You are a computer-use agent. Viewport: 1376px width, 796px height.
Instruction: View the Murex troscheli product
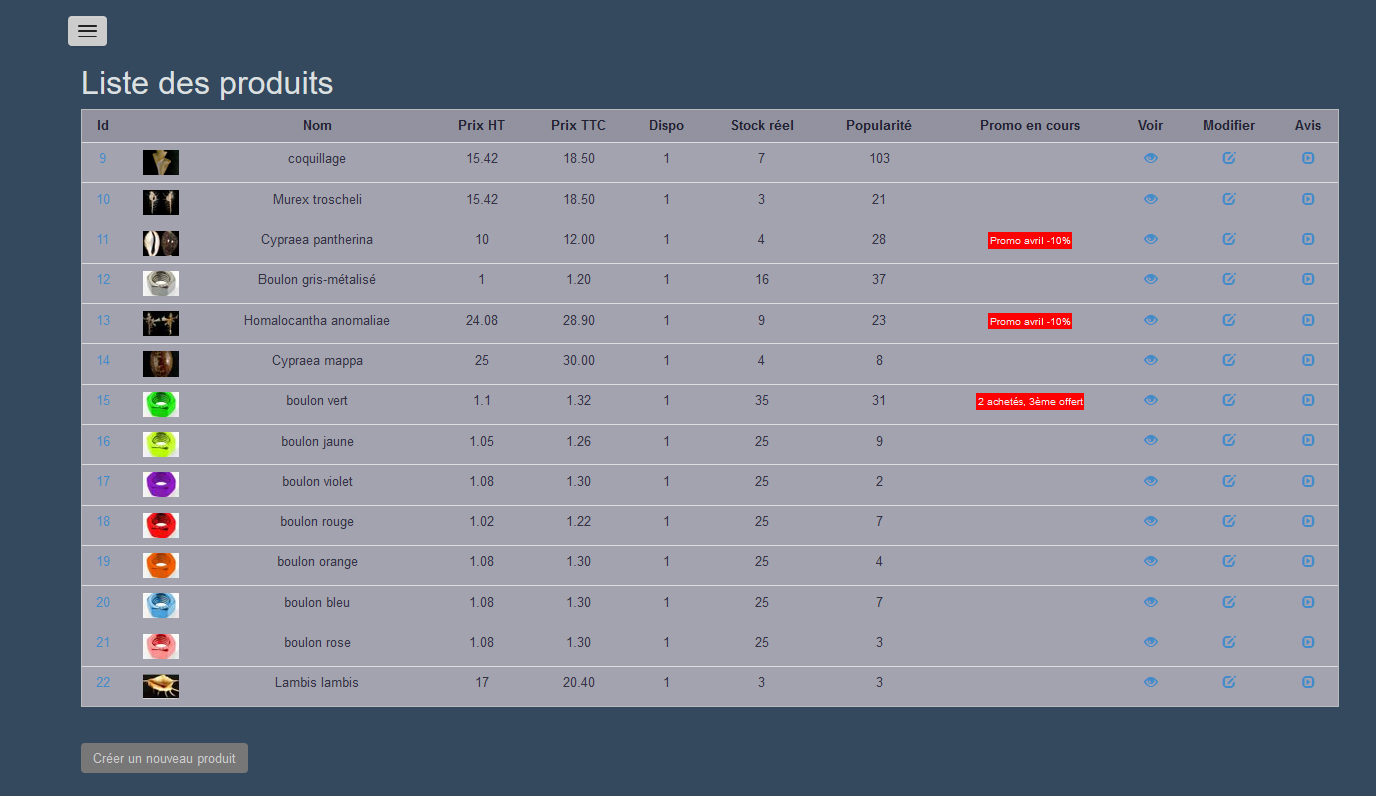(x=1151, y=199)
